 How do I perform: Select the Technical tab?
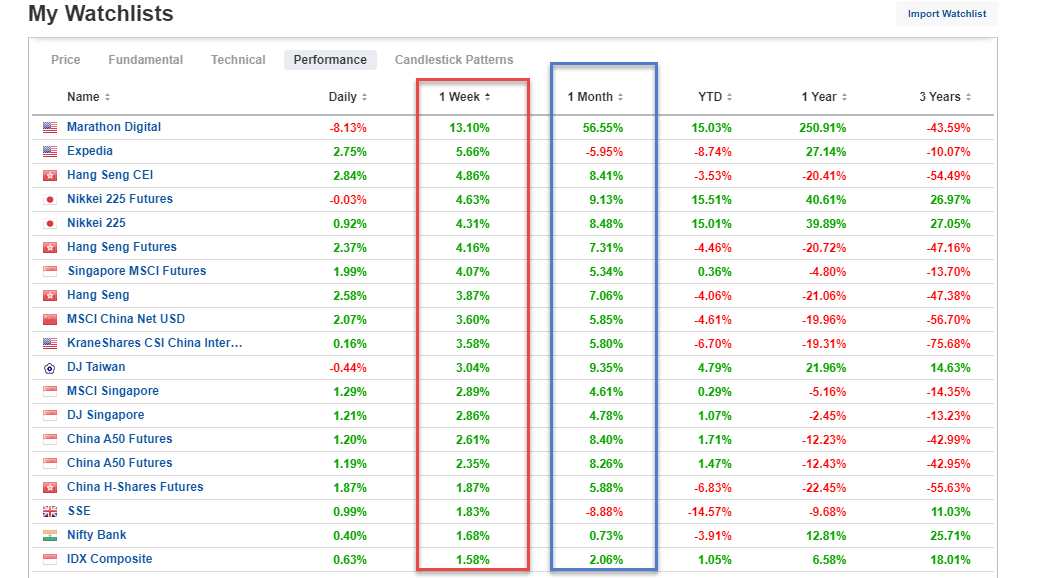click(238, 60)
